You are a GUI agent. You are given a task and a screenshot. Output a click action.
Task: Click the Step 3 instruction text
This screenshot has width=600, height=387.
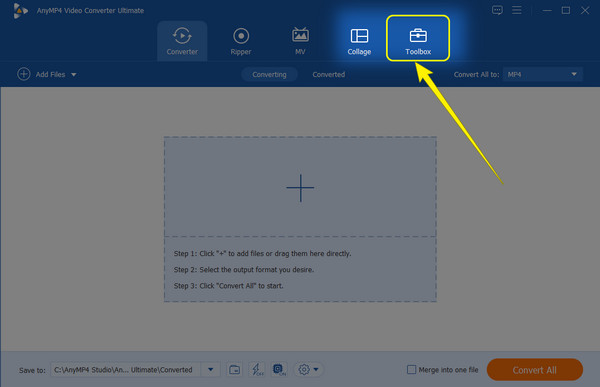click(228, 286)
